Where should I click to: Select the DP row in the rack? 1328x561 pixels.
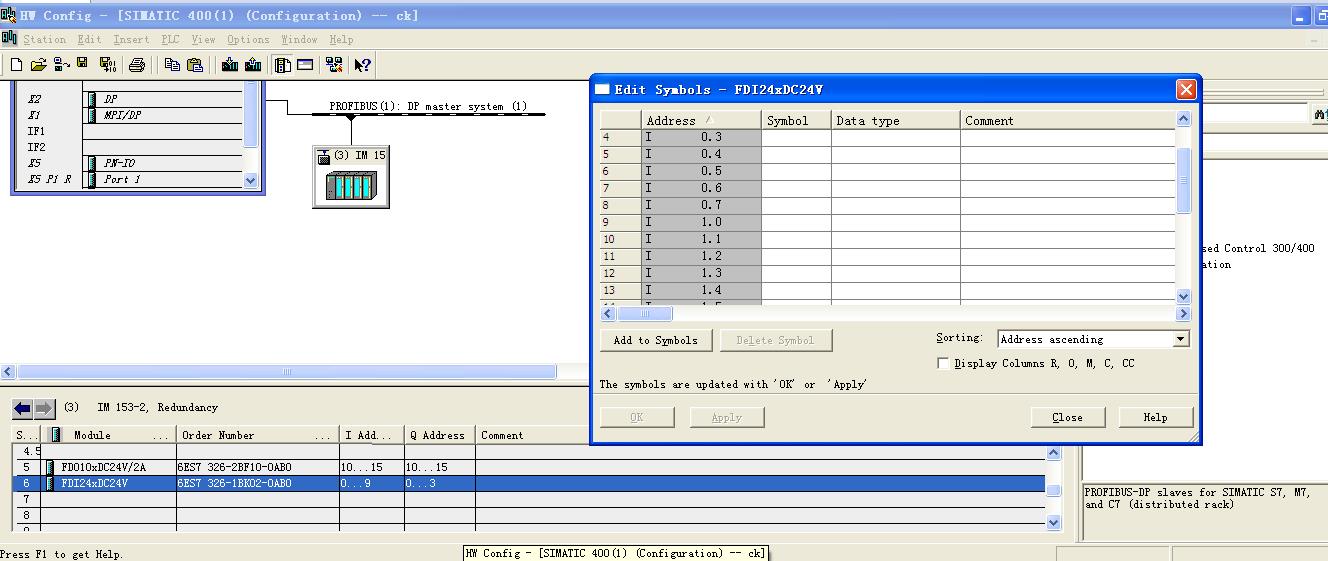163,99
